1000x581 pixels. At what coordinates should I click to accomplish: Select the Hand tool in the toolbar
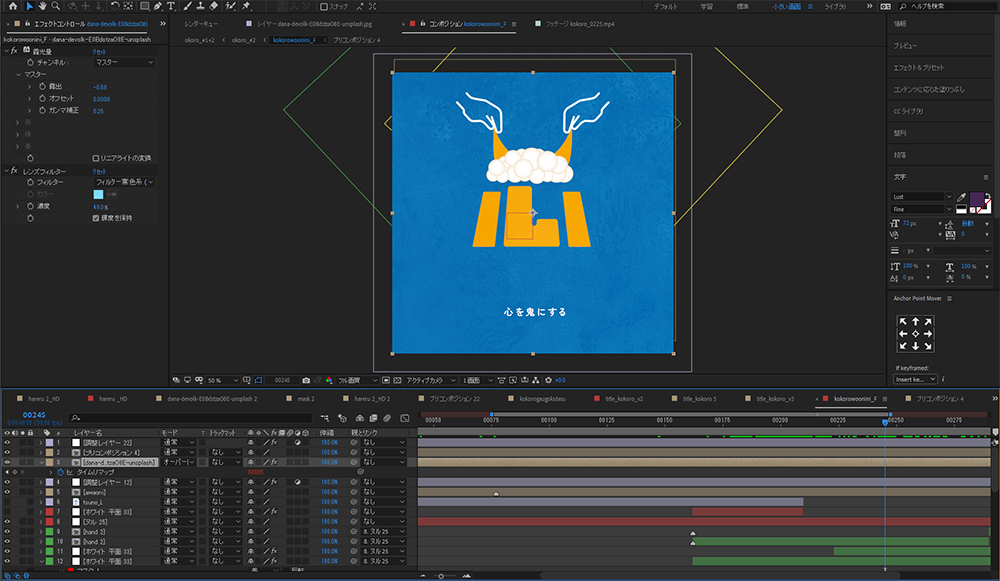pyautogui.click(x=42, y=6)
